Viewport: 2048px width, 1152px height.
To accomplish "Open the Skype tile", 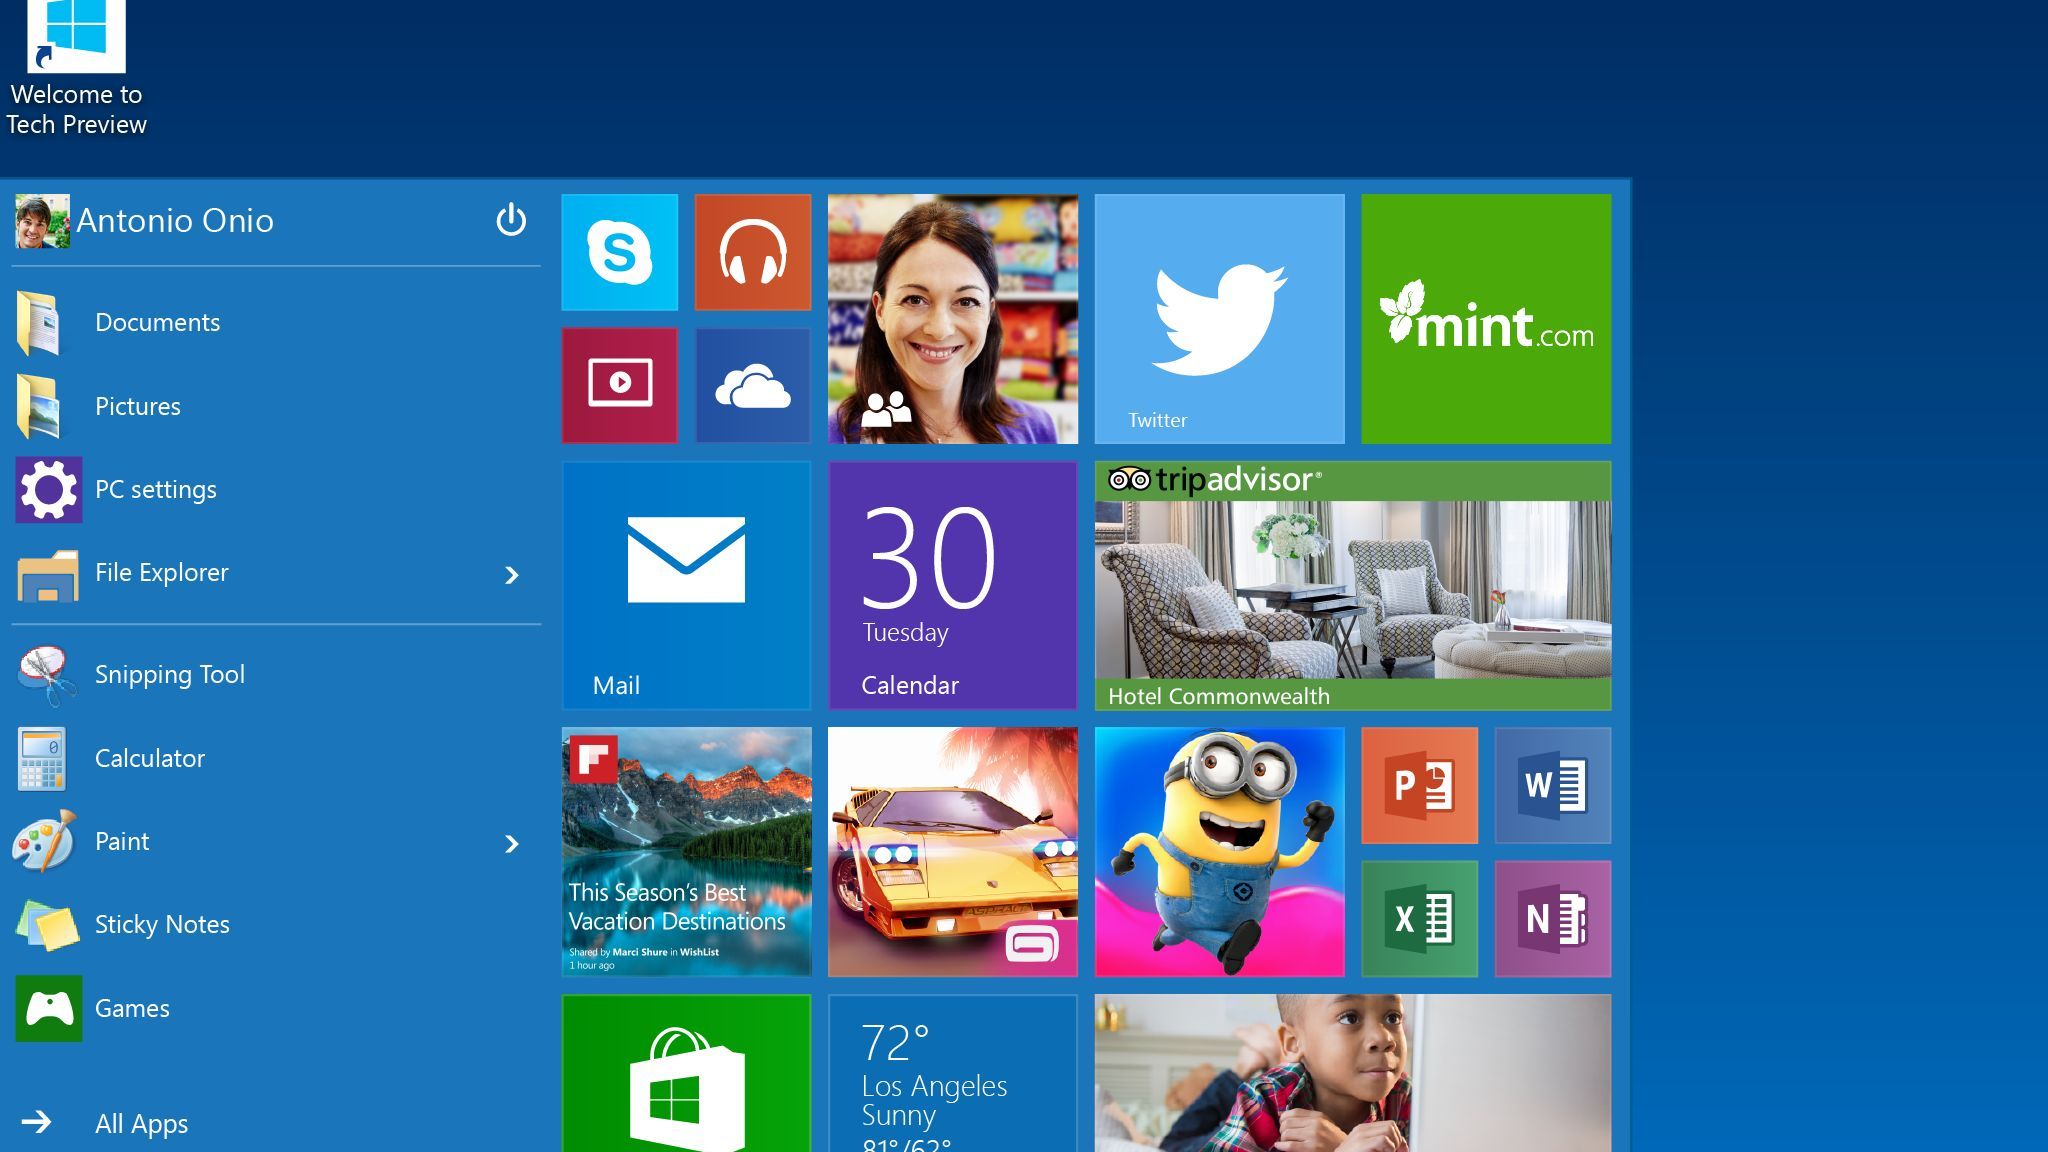I will [619, 252].
